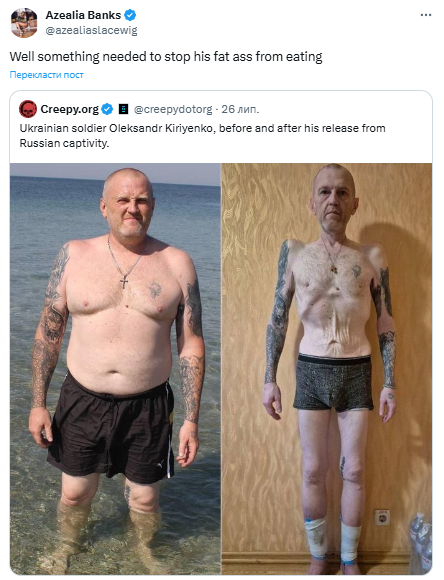This screenshot has height=580, width=444.
Task: Click the 26 лип. post date
Action: pos(240,109)
